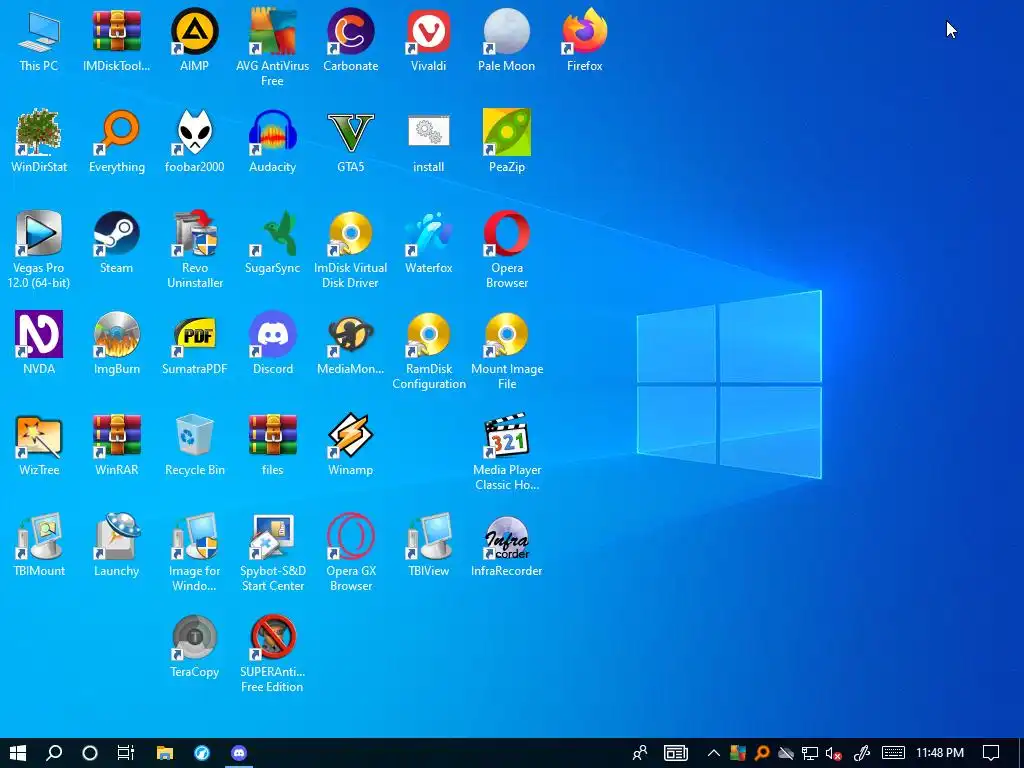Viewport: 1024px width, 768px height.
Task: Select the Audacity headphones icon
Action: 272,142
